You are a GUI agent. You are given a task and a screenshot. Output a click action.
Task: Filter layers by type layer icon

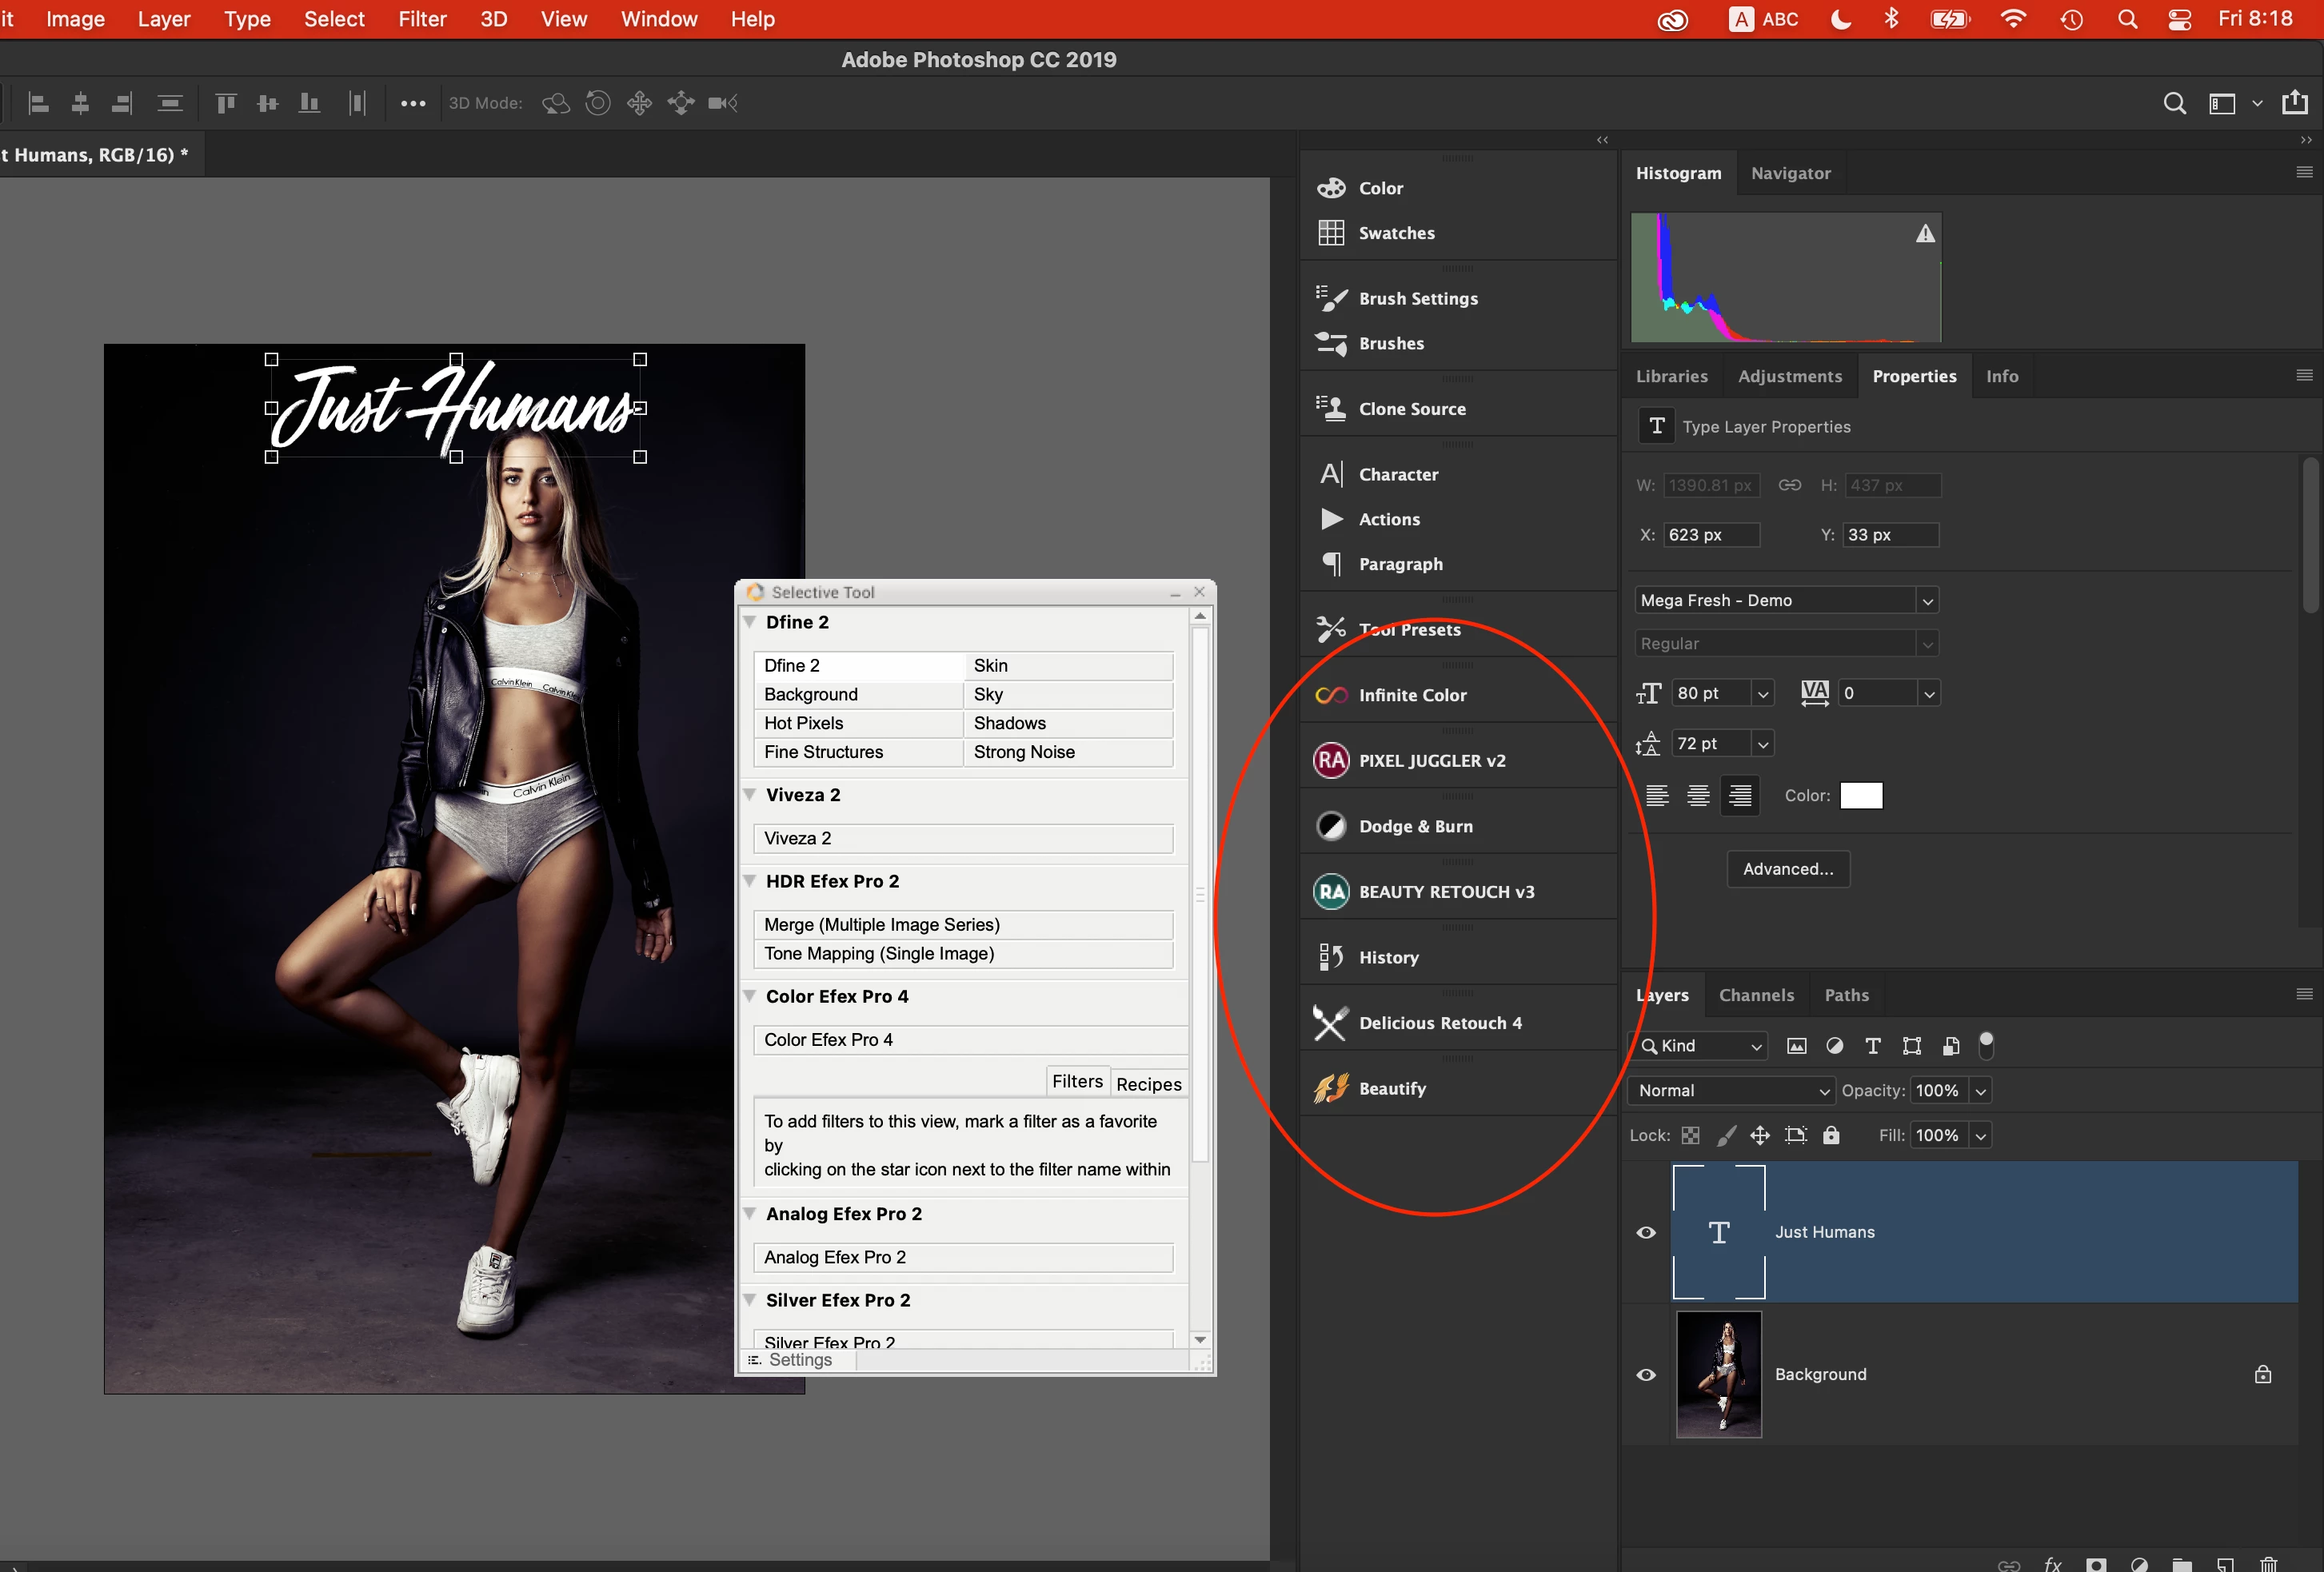click(x=1873, y=1046)
